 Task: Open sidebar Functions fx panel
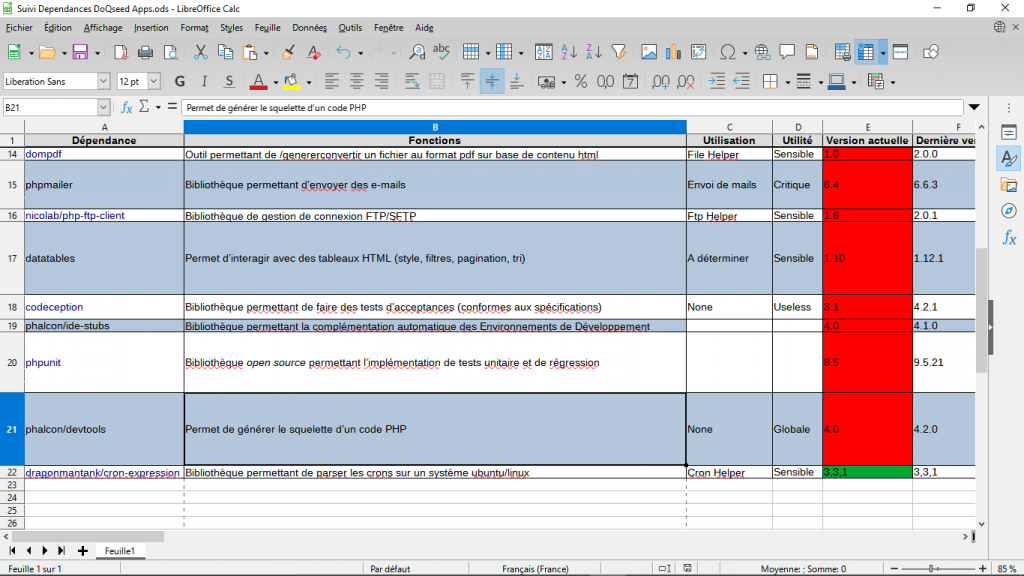point(1009,238)
